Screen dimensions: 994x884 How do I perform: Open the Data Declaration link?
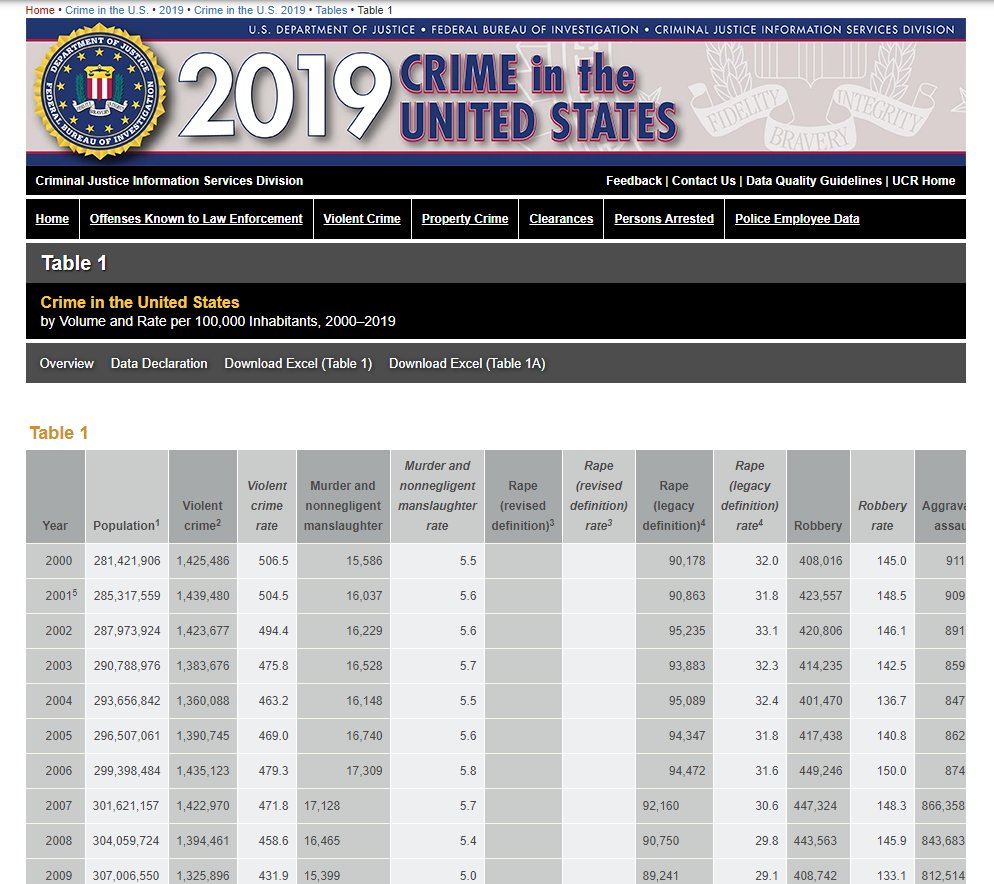tap(159, 363)
